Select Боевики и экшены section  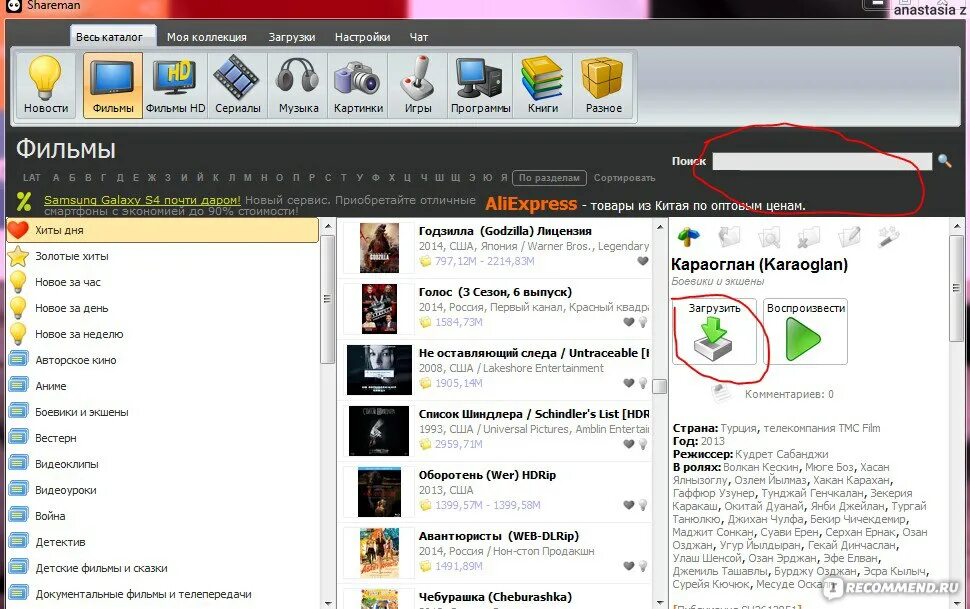(x=163, y=412)
